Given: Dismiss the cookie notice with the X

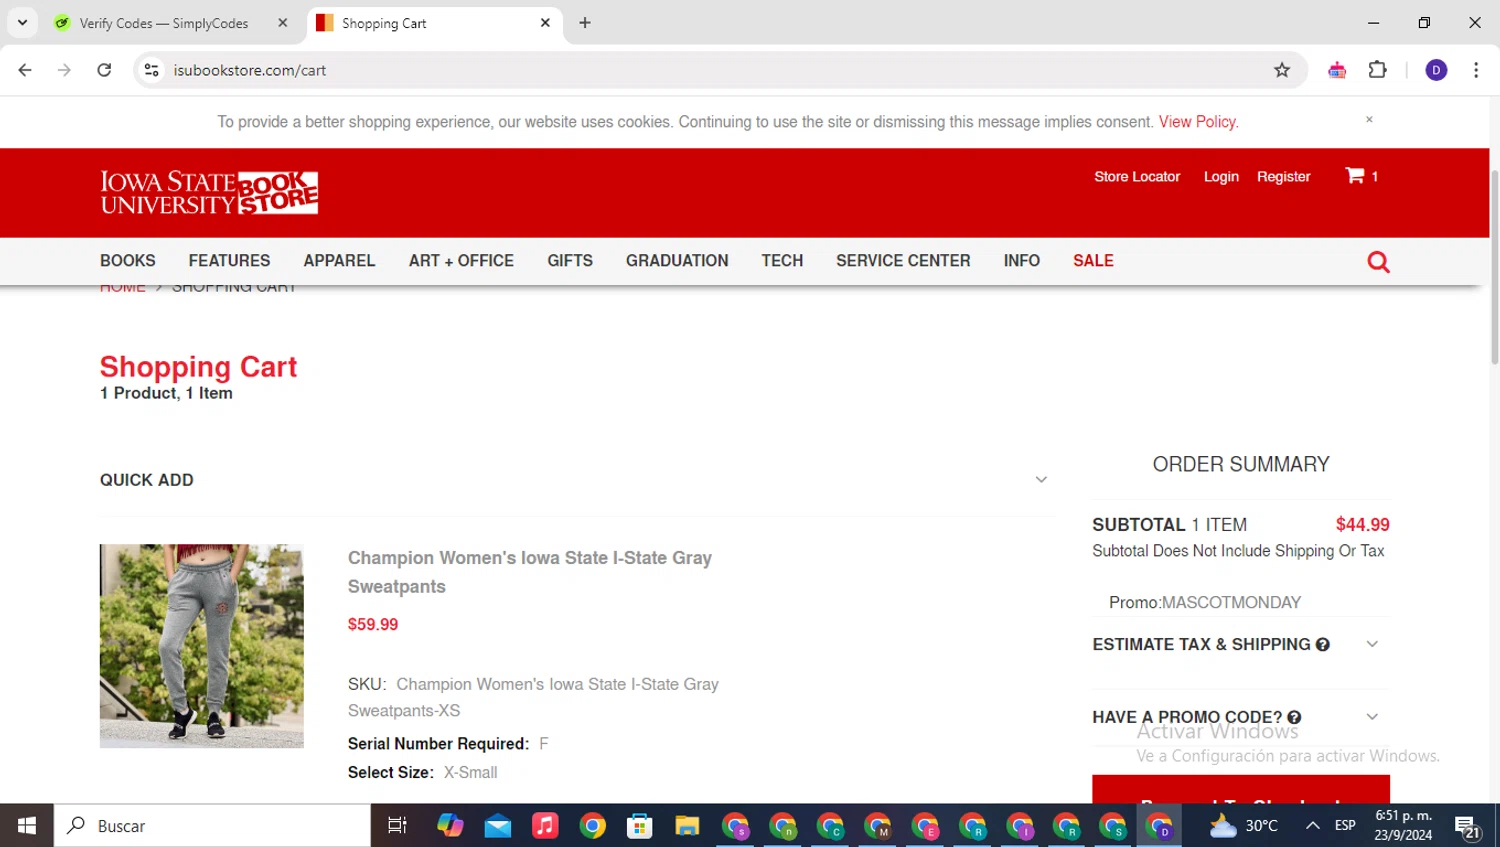Looking at the screenshot, I should tap(1369, 119).
